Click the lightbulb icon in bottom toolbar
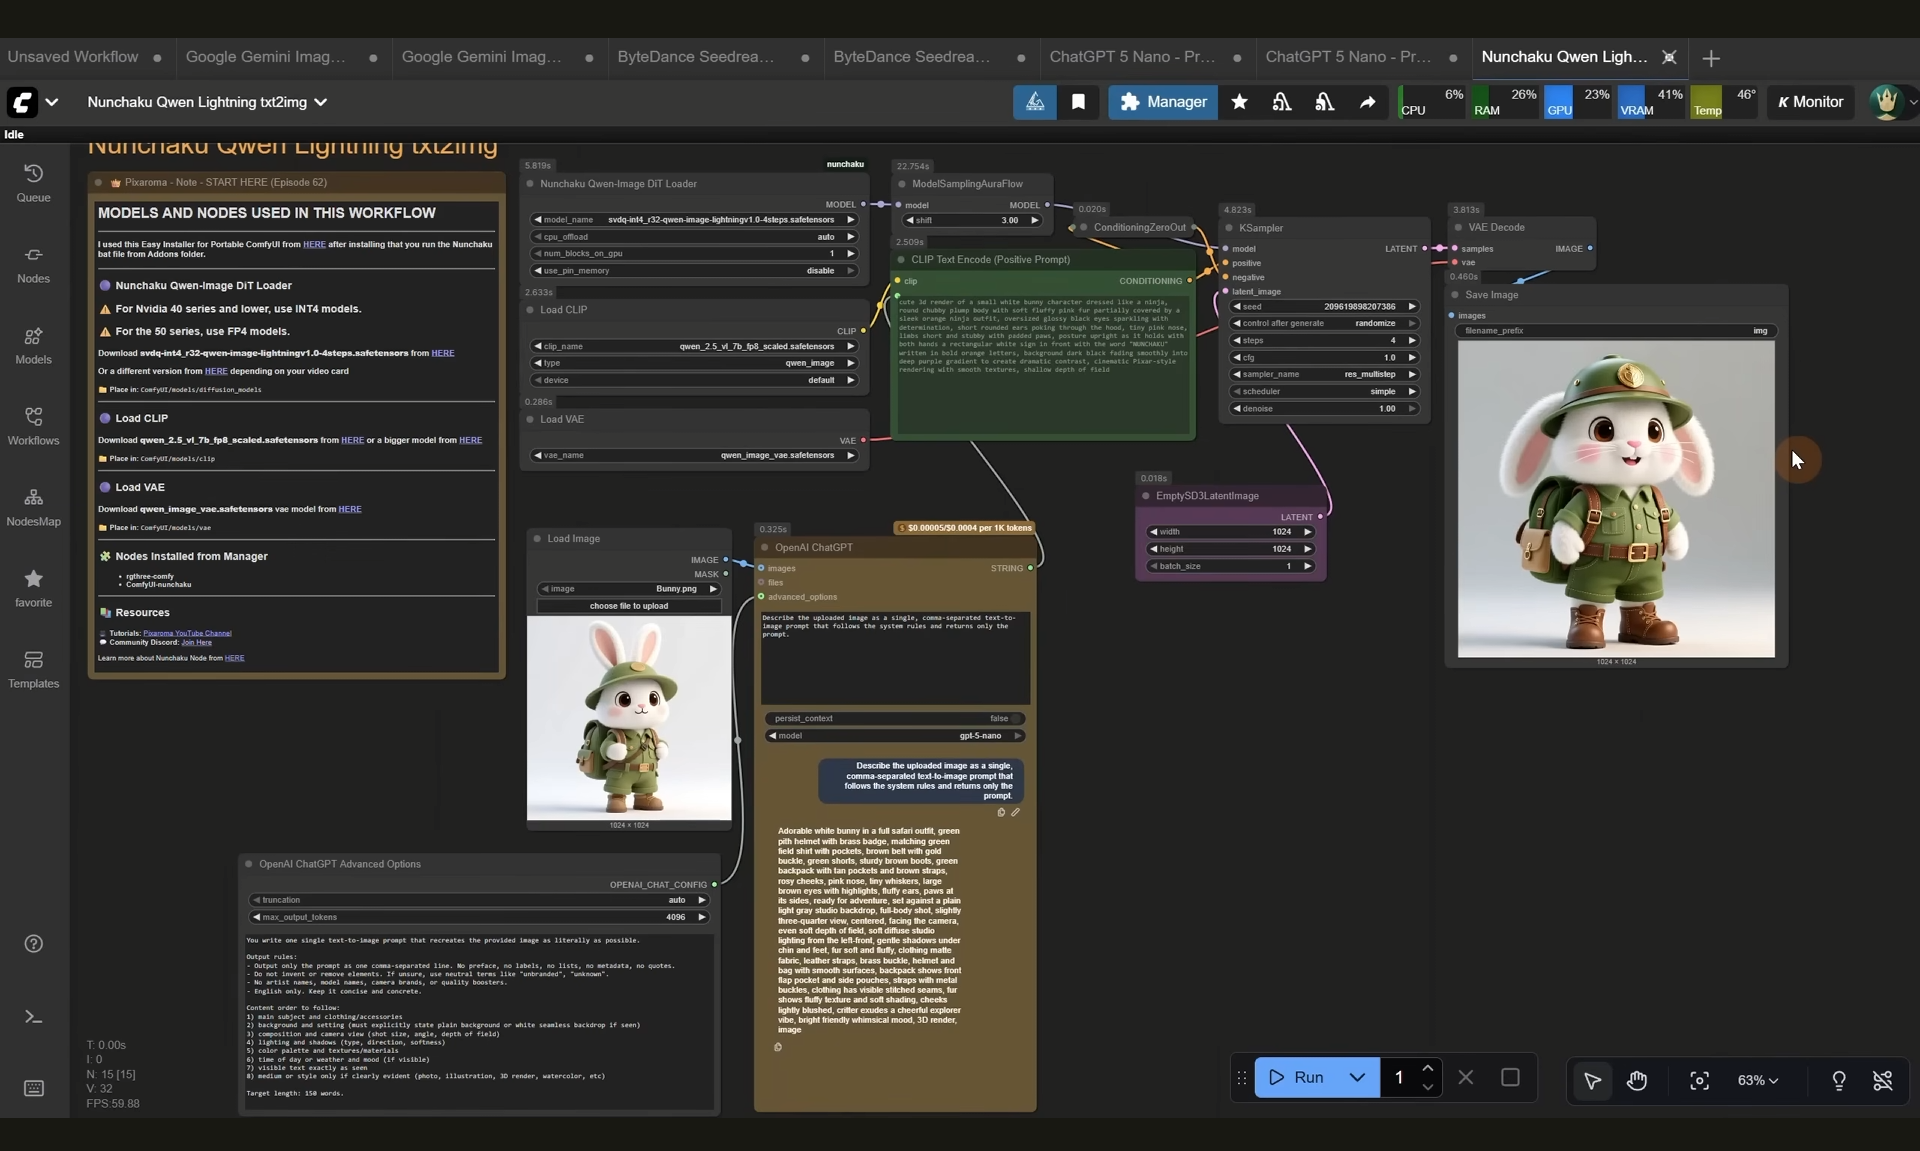Viewport: 1920px width, 1151px height. pos(1838,1080)
